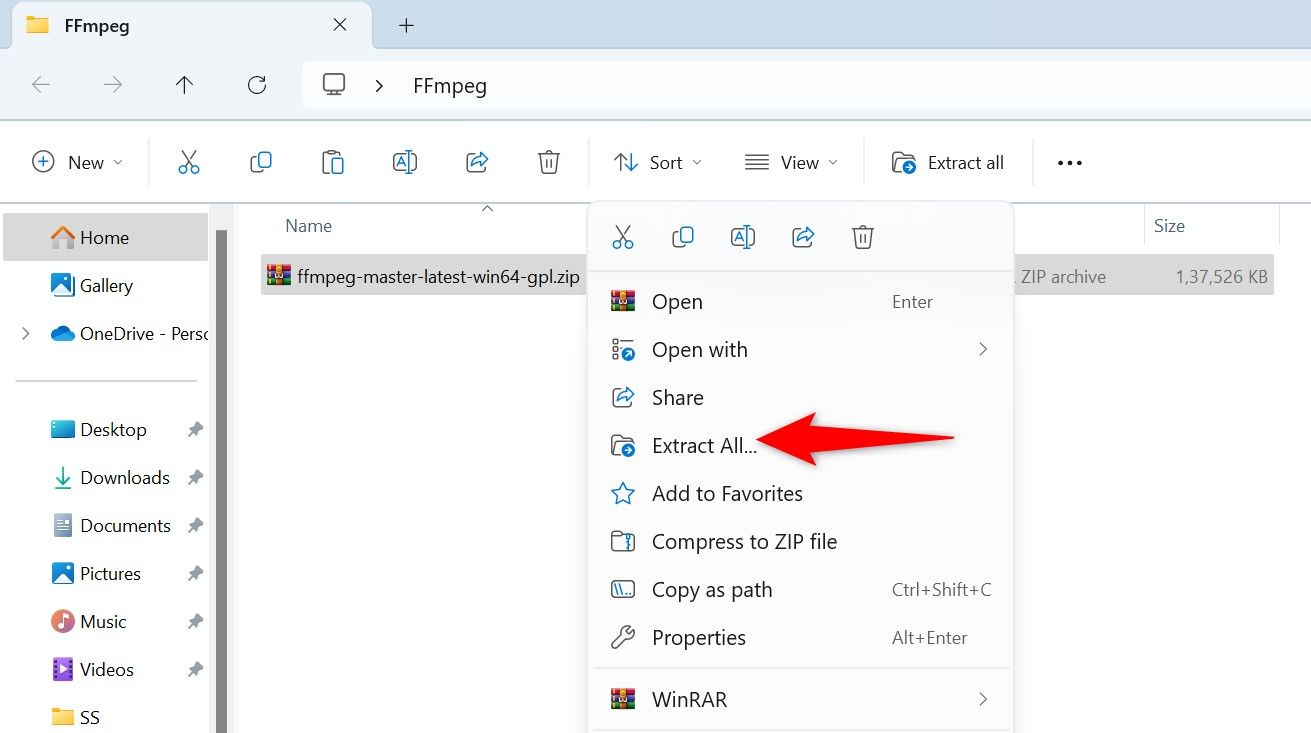Go back with the back arrow

(41, 85)
